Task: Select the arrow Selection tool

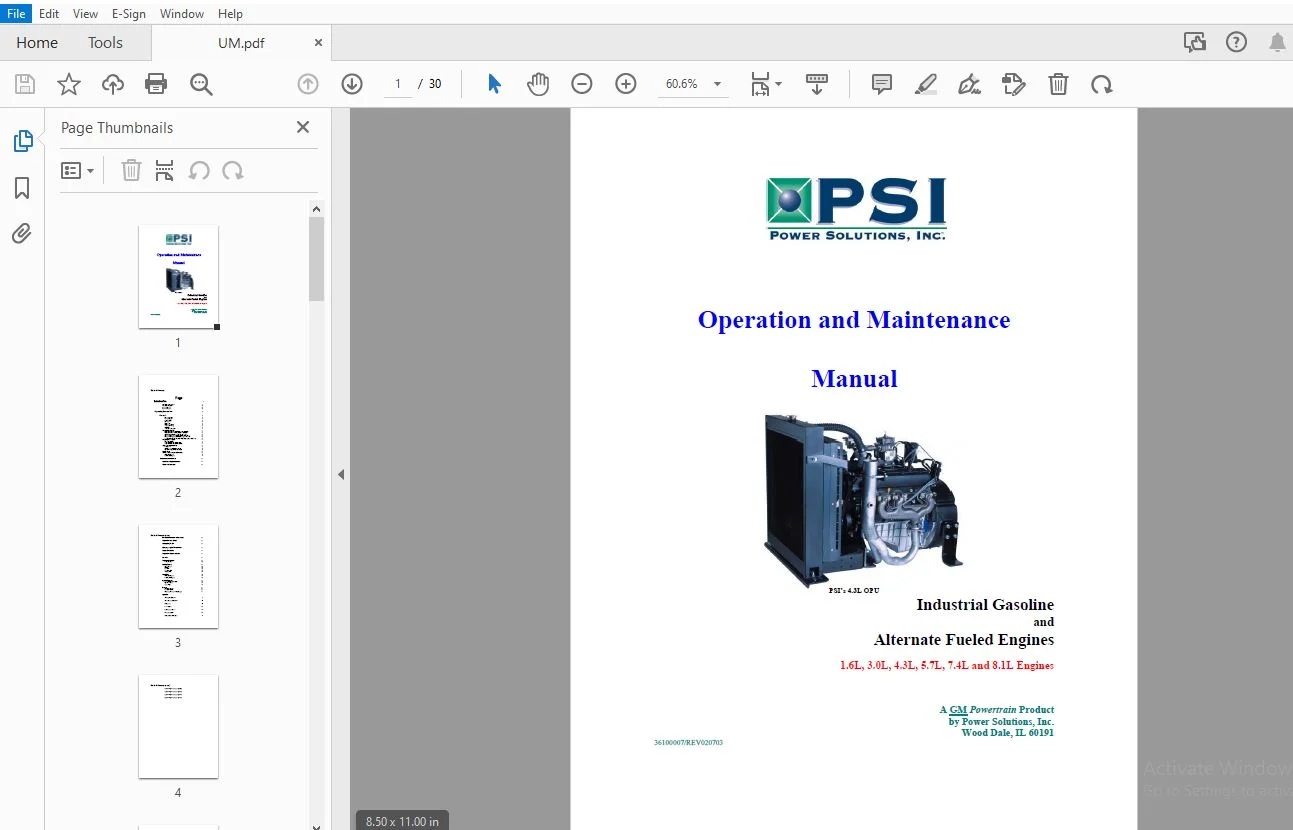Action: pyautogui.click(x=494, y=84)
